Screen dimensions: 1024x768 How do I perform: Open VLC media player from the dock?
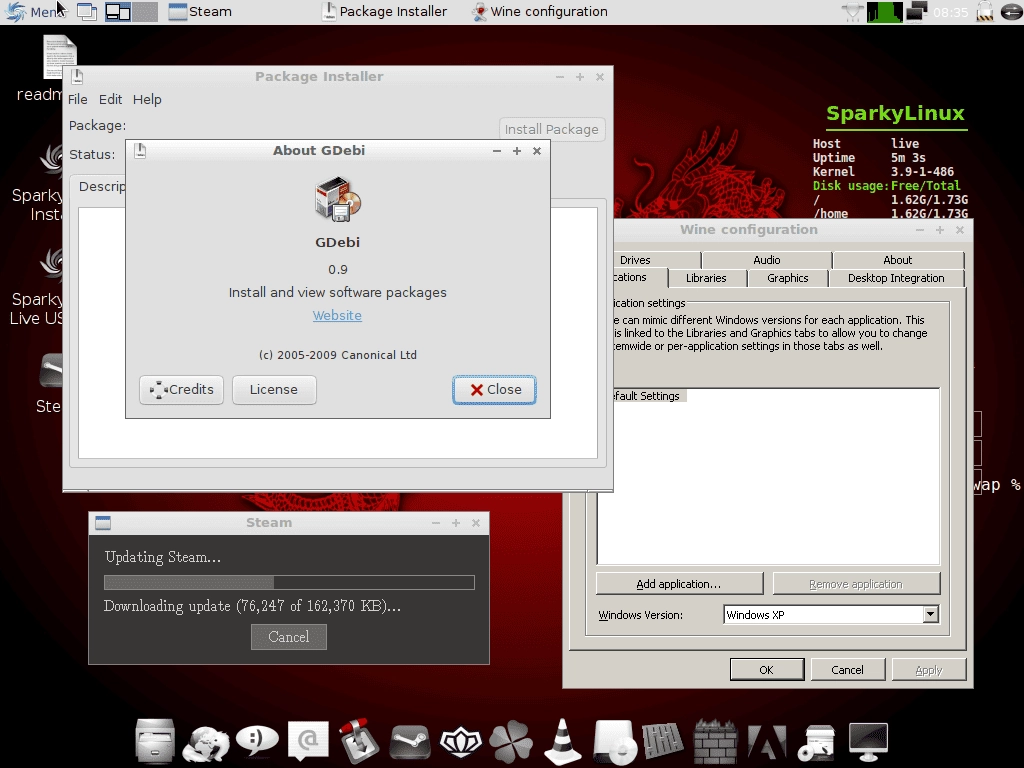[563, 740]
